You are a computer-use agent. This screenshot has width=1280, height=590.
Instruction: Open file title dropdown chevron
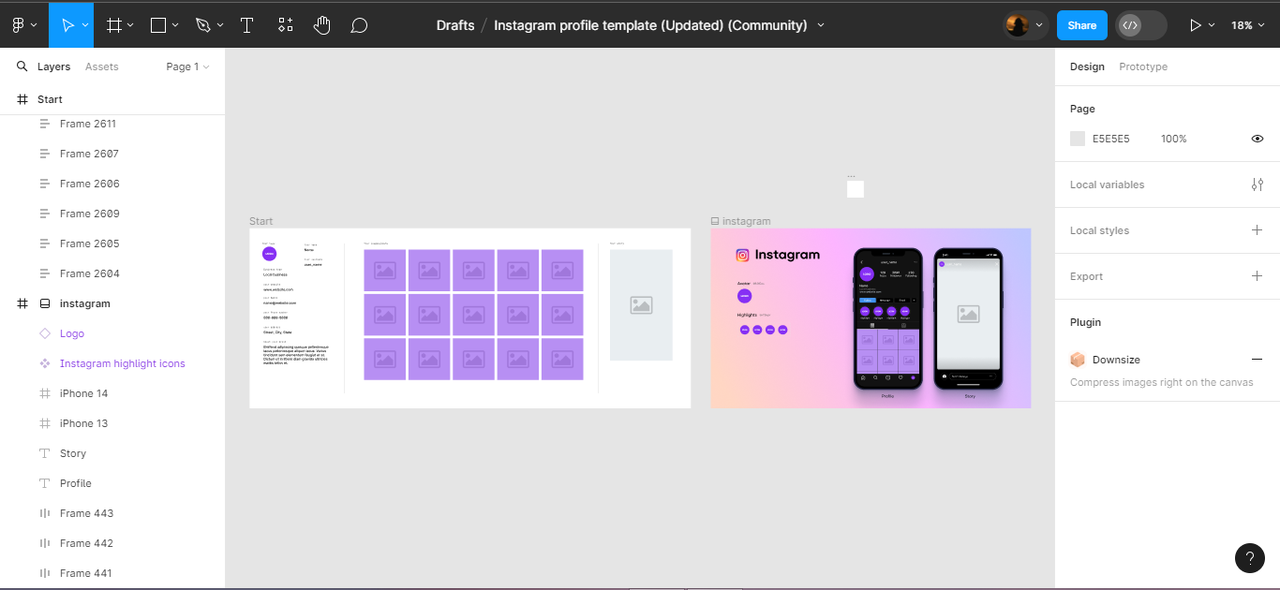(821, 25)
